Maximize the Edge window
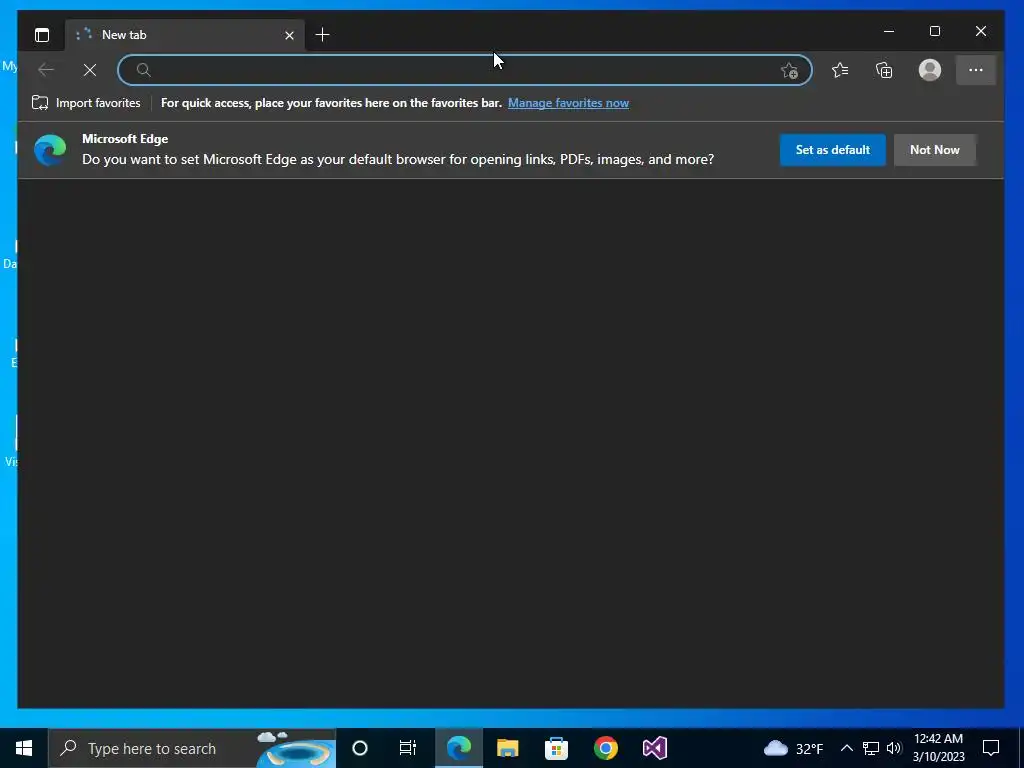 (935, 31)
